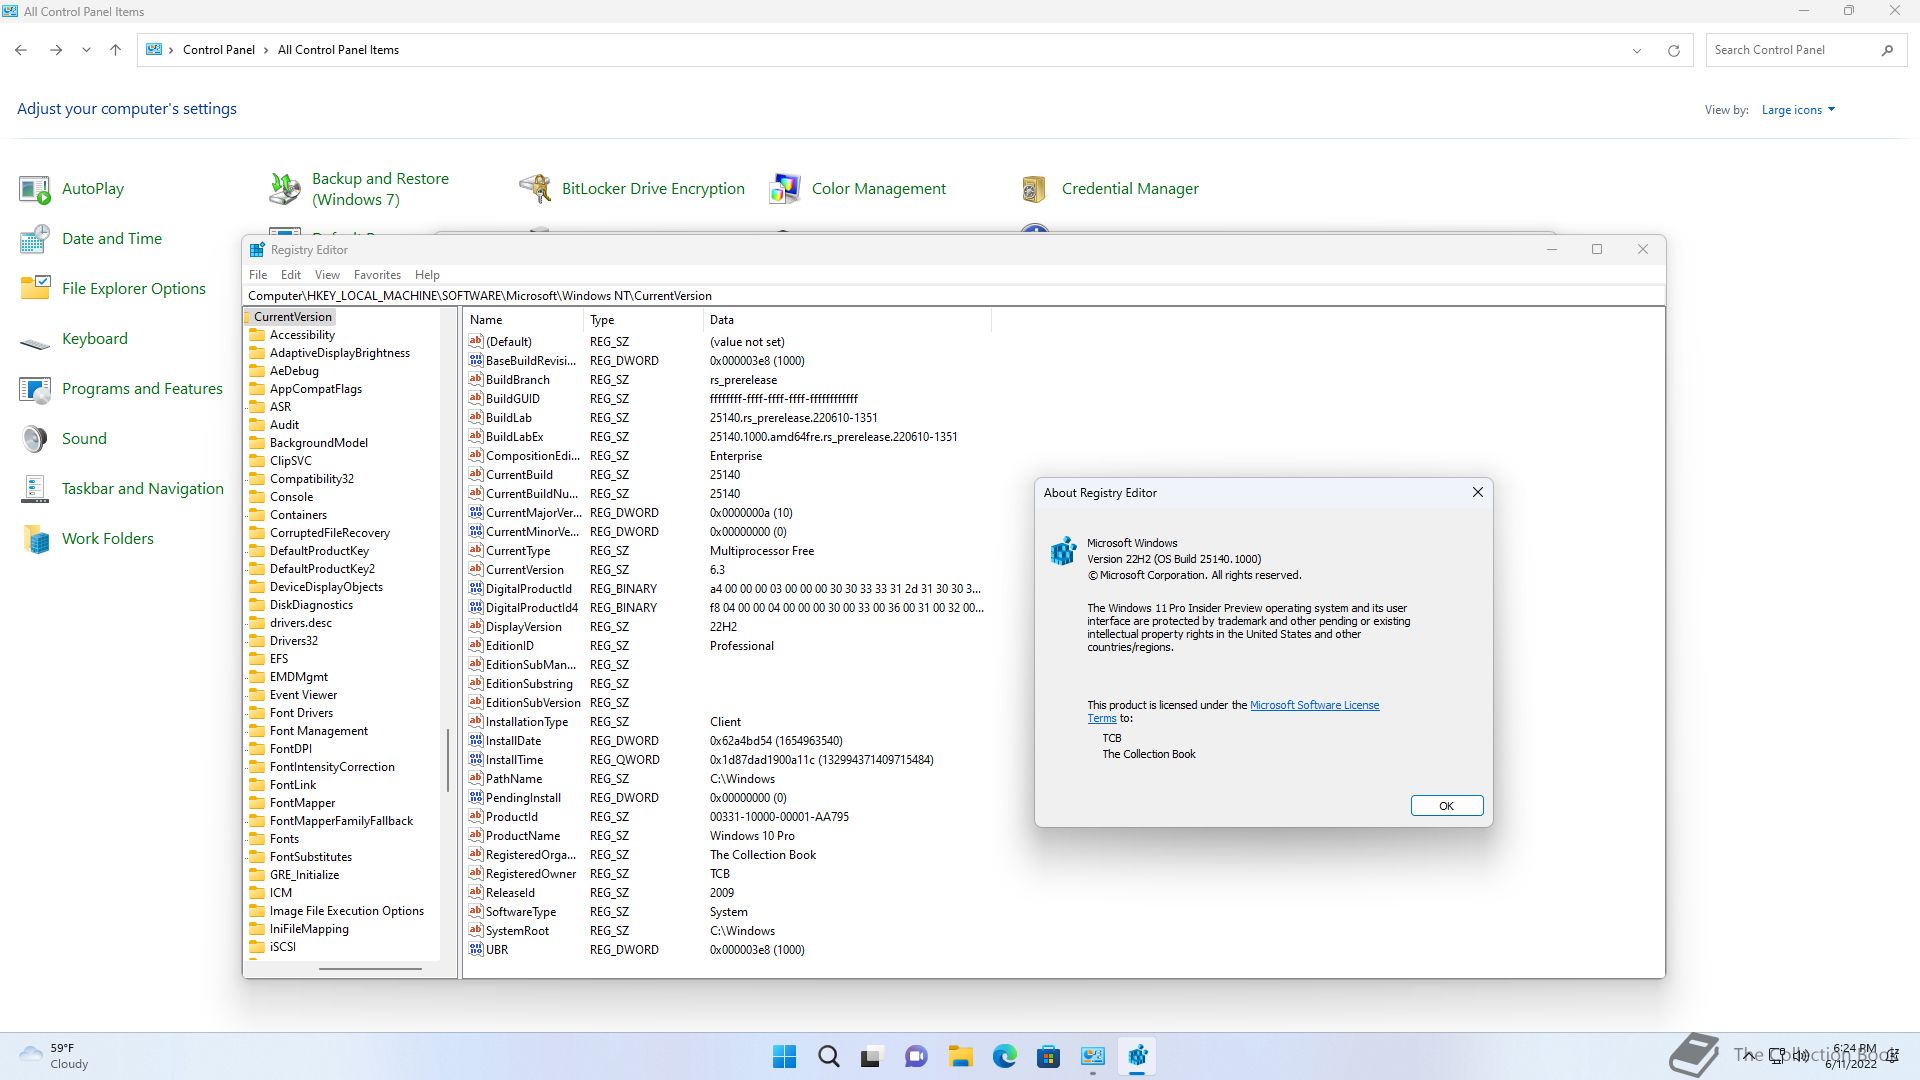Open taskbar Search icon

pyautogui.click(x=829, y=1056)
